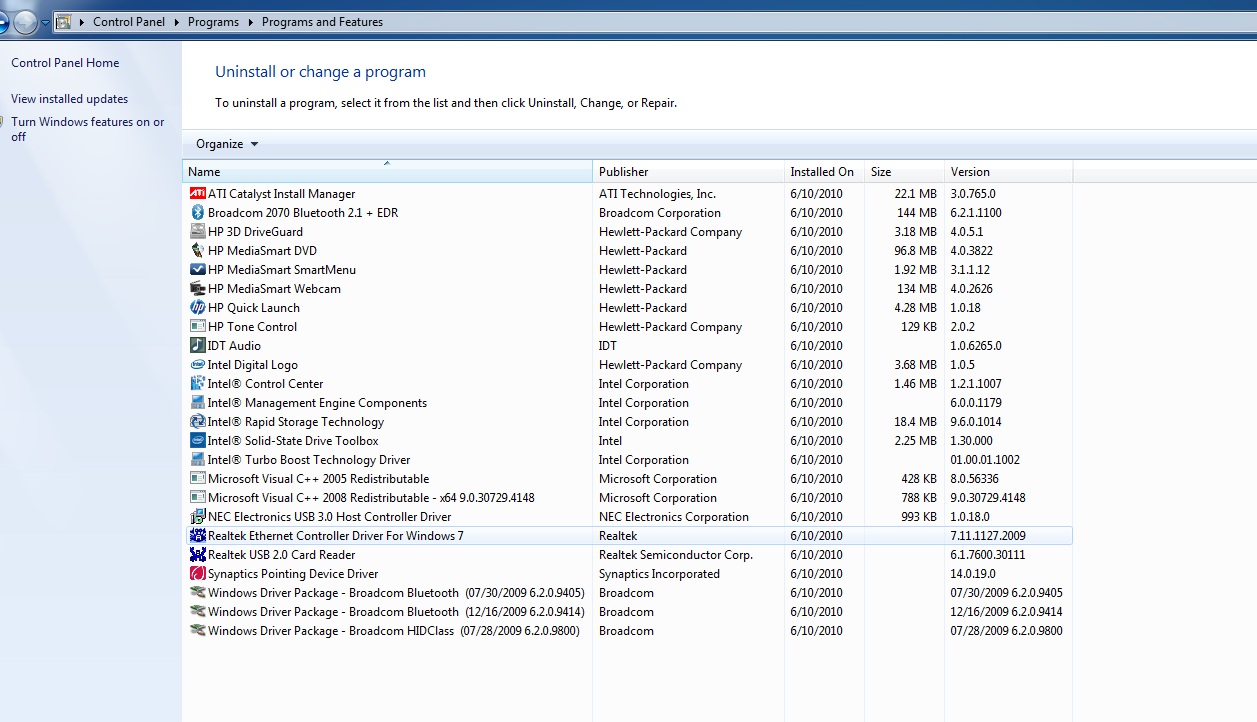Click size value 22.1 MB
Image resolution: width=1257 pixels, height=722 pixels.
point(916,194)
